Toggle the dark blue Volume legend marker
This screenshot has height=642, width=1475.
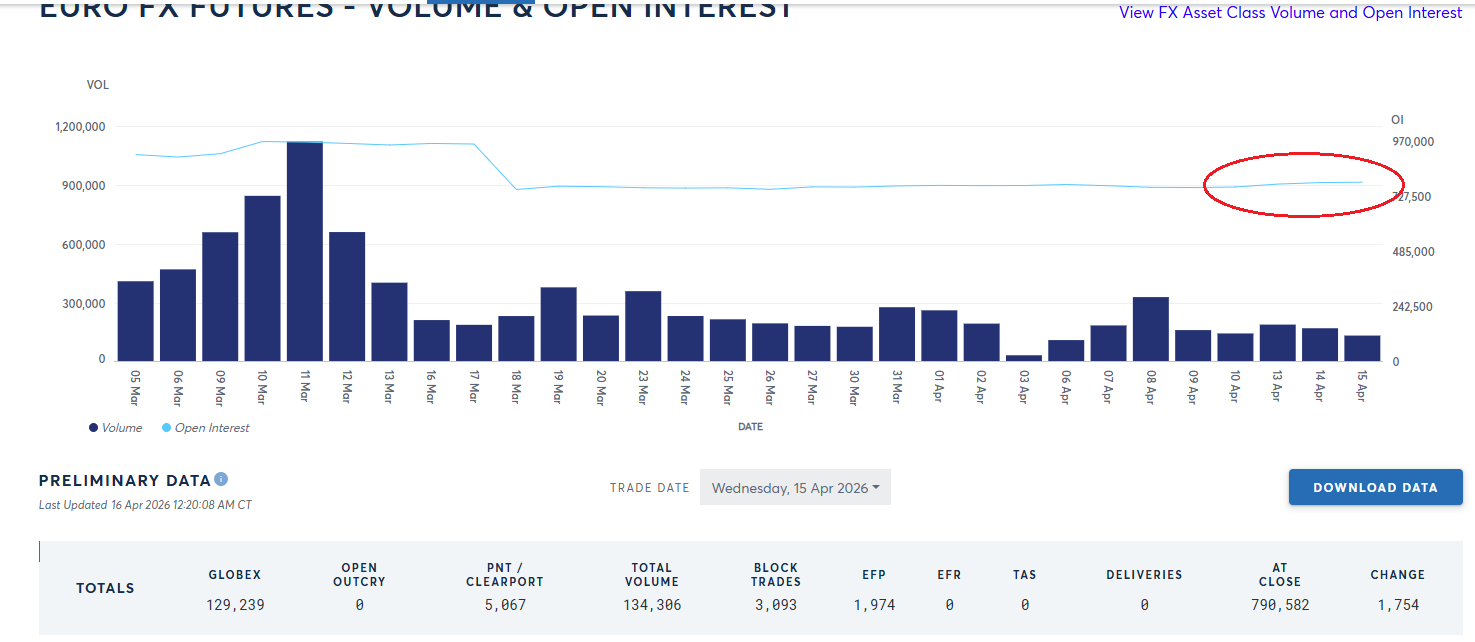point(91,427)
